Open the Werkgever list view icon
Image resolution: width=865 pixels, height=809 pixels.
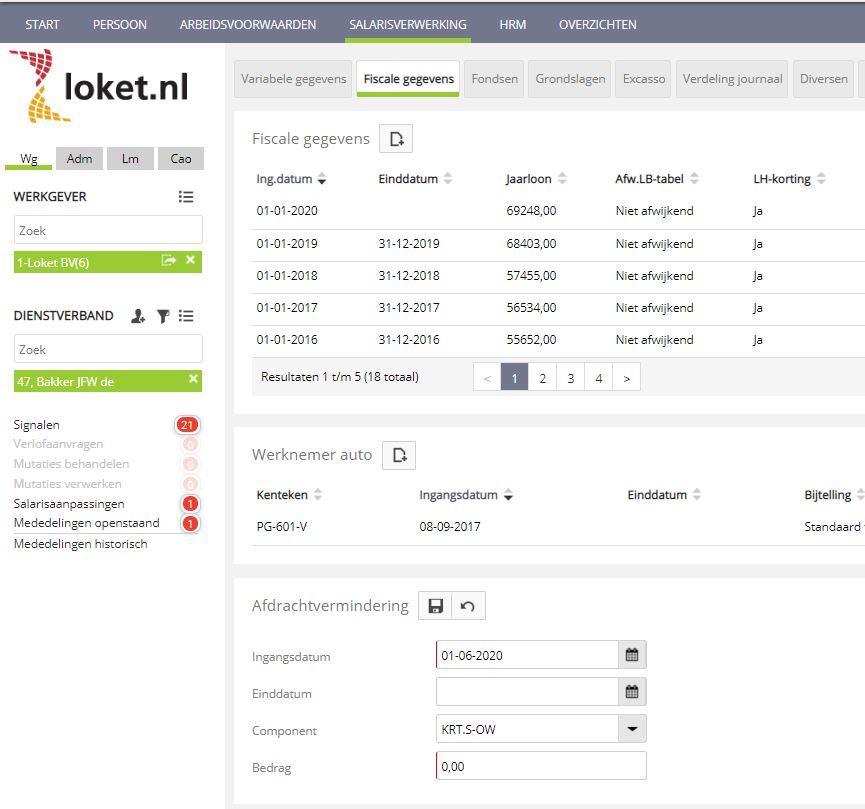185,197
